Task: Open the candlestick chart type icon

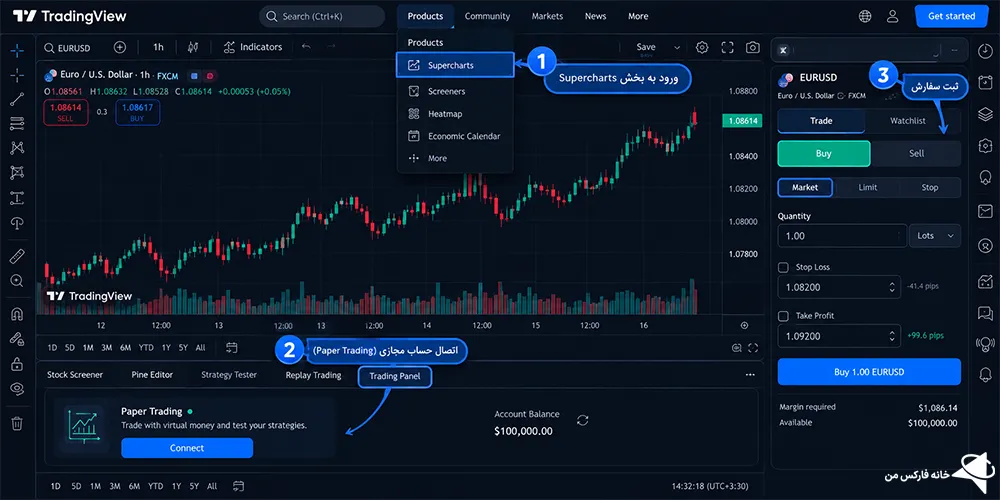Action: click(193, 47)
